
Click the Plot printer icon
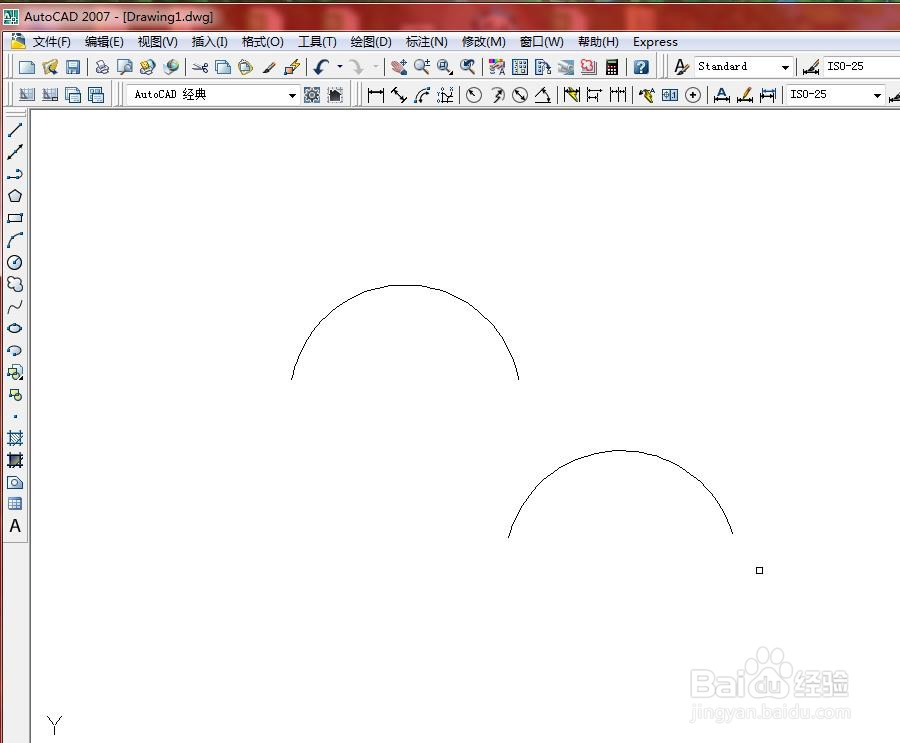click(x=102, y=67)
